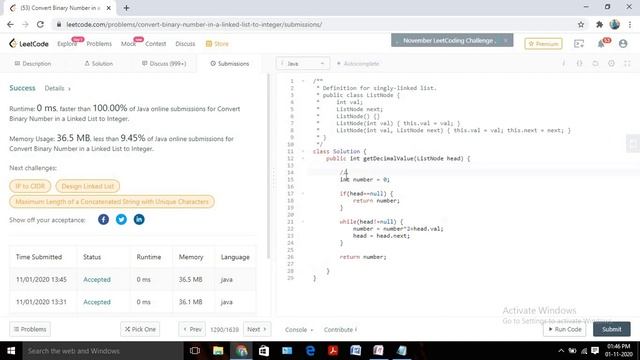This screenshot has width=640, height=360.
Task: Switch to the Solution tab
Action: [x=98, y=64]
